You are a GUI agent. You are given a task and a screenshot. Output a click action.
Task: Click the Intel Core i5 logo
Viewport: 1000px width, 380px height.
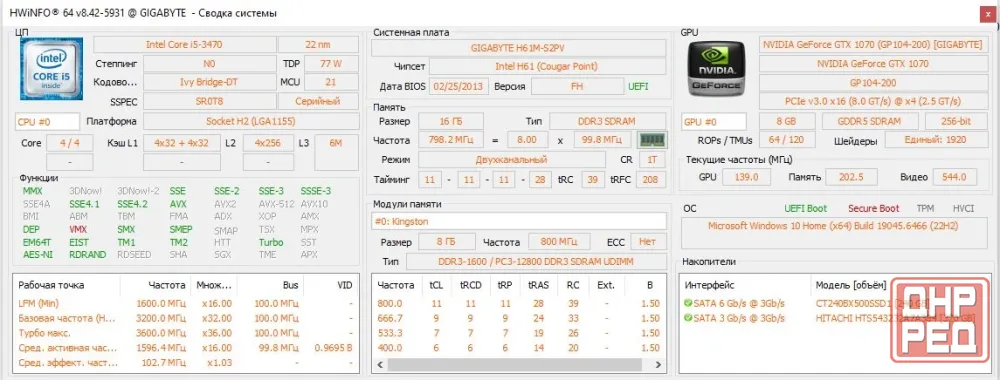(52, 69)
